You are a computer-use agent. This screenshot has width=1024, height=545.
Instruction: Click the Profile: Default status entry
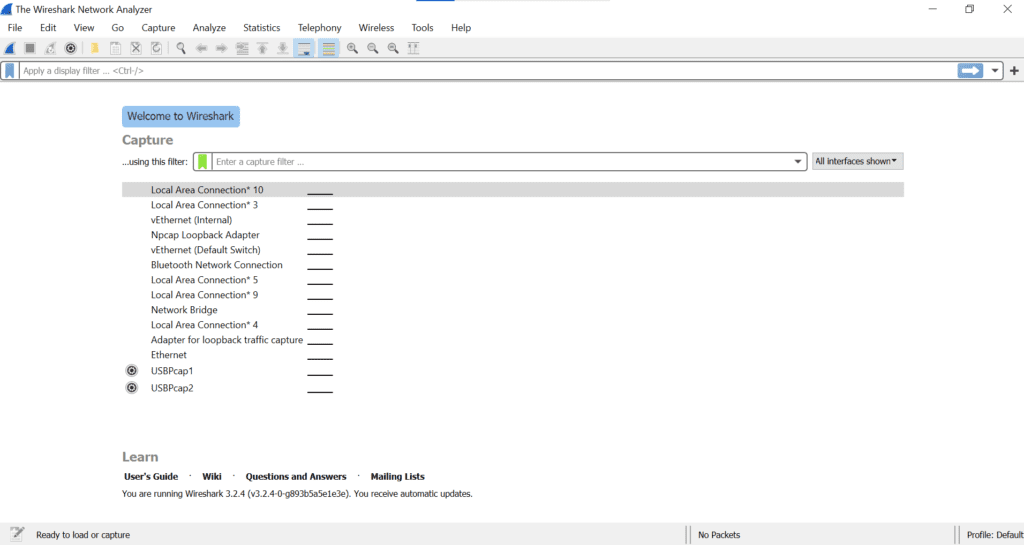click(x=994, y=535)
